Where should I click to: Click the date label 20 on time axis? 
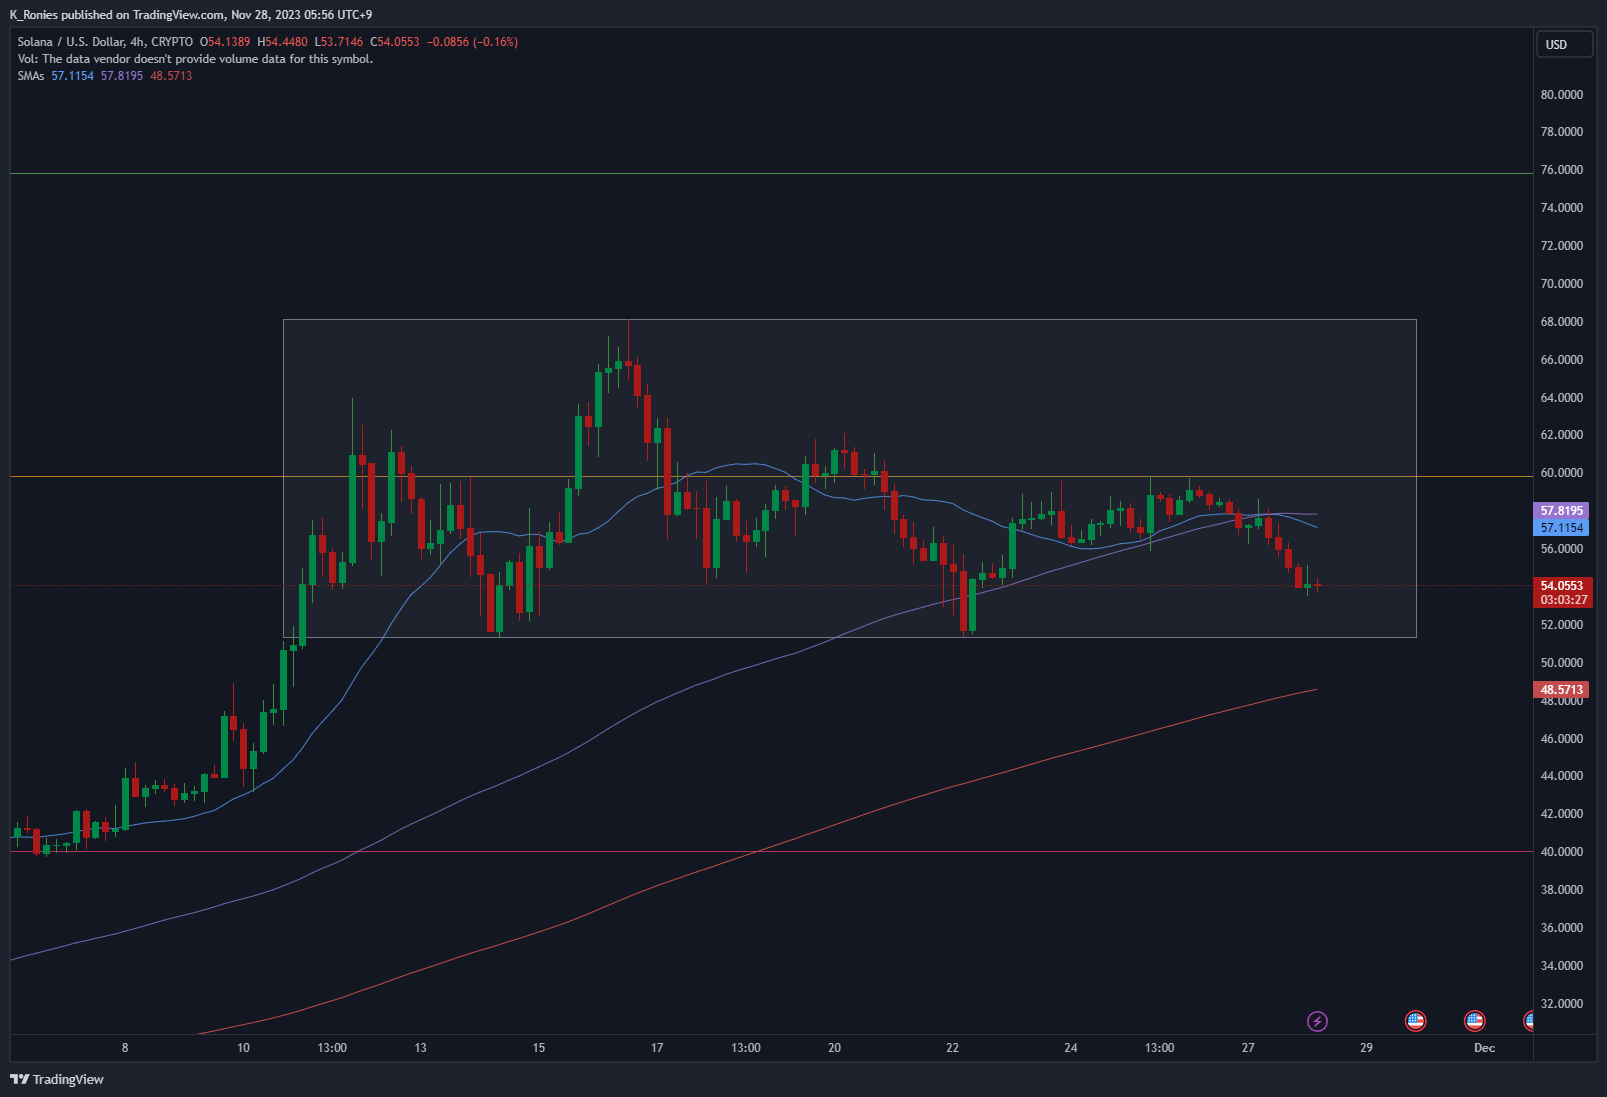click(834, 1048)
